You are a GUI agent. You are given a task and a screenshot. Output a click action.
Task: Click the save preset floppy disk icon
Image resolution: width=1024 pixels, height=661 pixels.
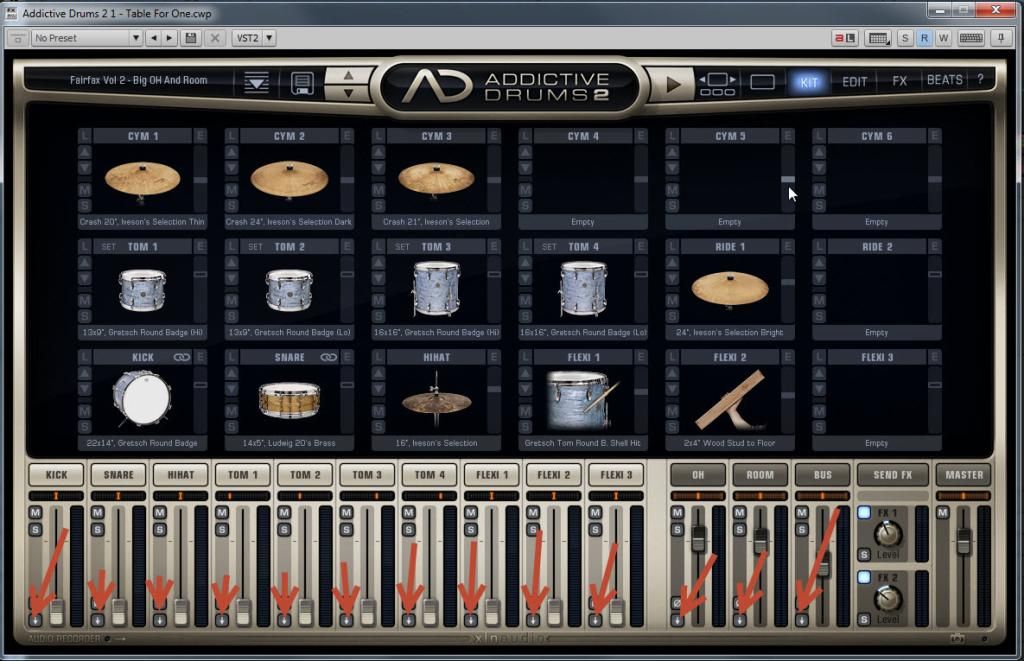tap(302, 83)
